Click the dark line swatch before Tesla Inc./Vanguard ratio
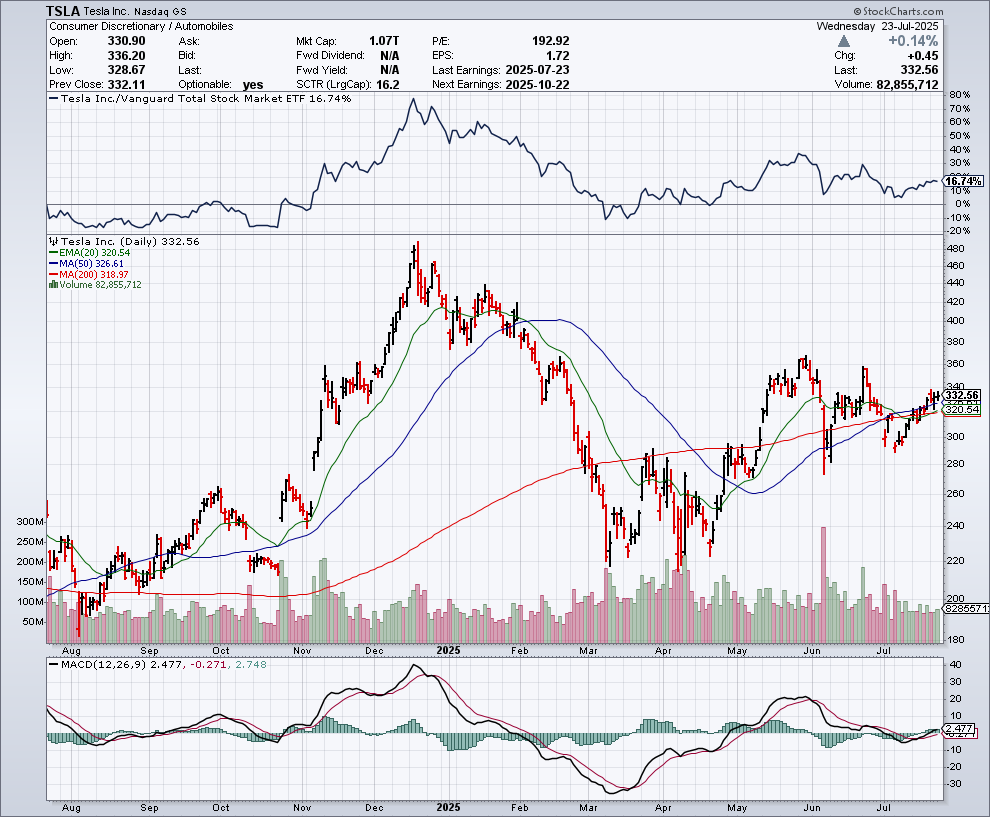The image size is (990, 817). click(x=53, y=98)
